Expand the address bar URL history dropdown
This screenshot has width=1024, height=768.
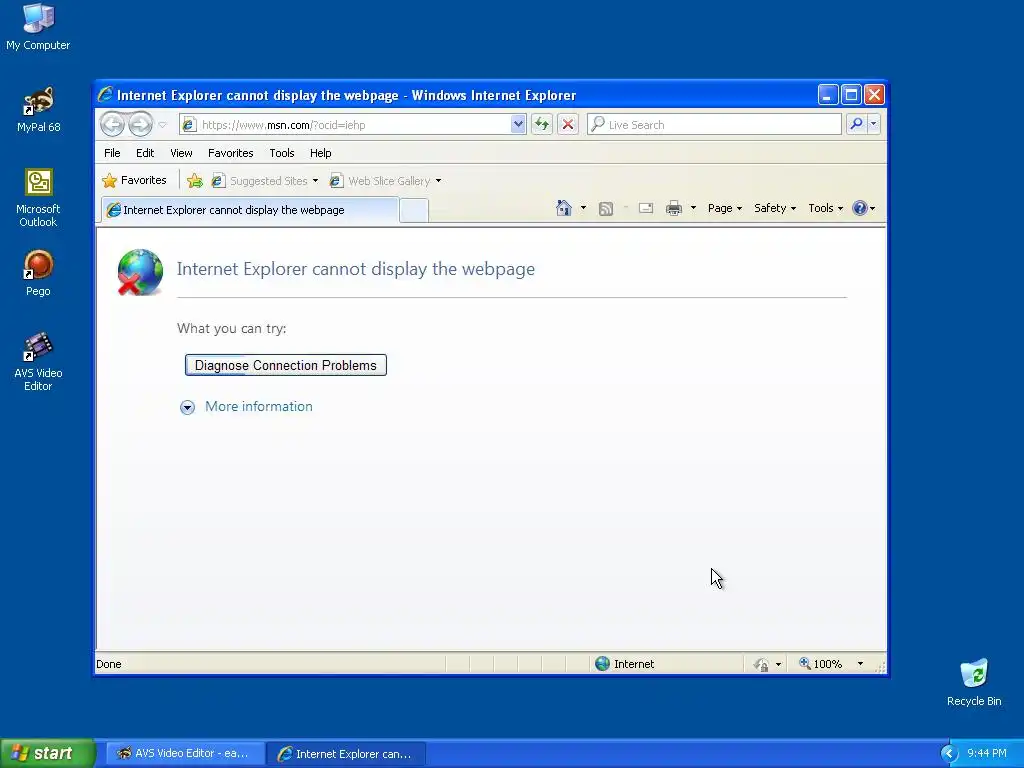tap(518, 124)
